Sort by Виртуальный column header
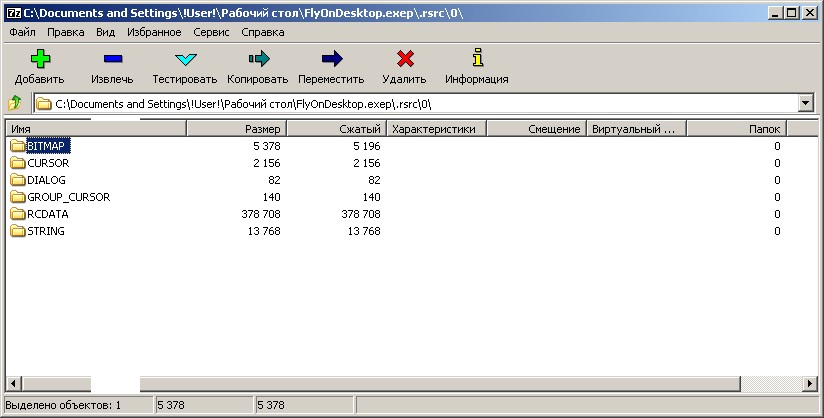The width and height of the screenshot is (824, 418). point(636,129)
